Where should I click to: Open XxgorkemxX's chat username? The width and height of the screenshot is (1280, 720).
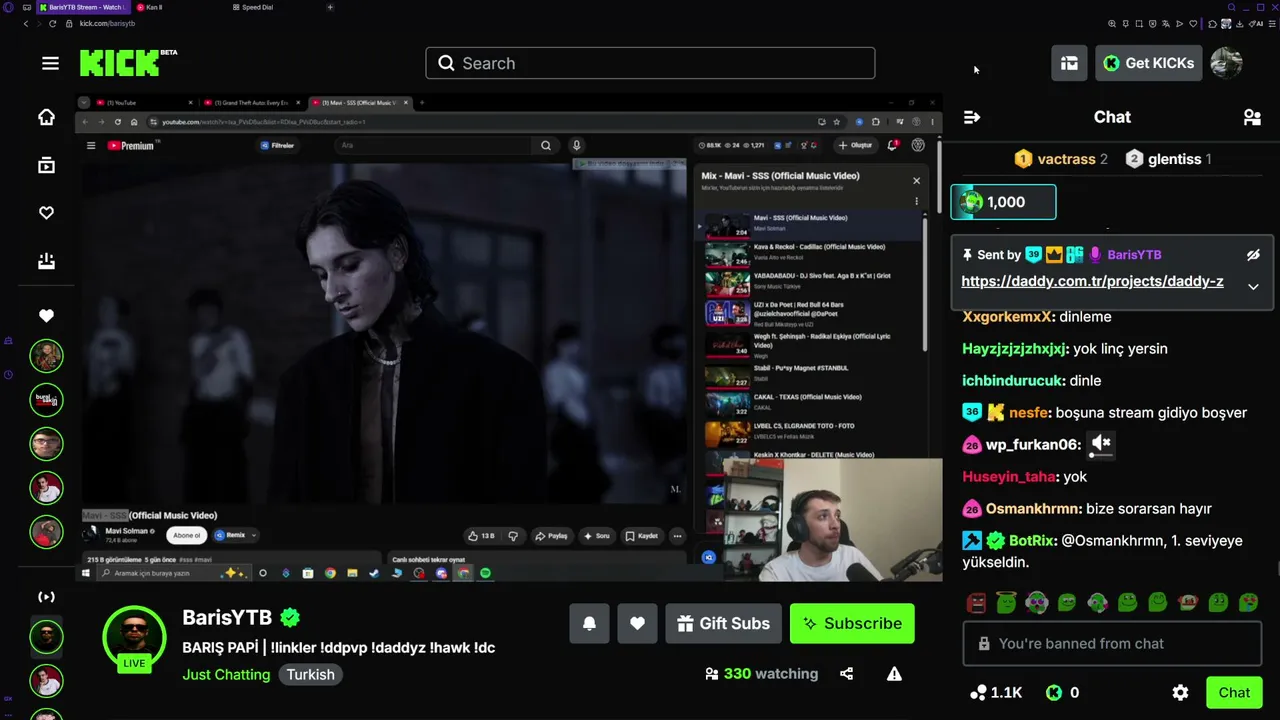(1007, 317)
